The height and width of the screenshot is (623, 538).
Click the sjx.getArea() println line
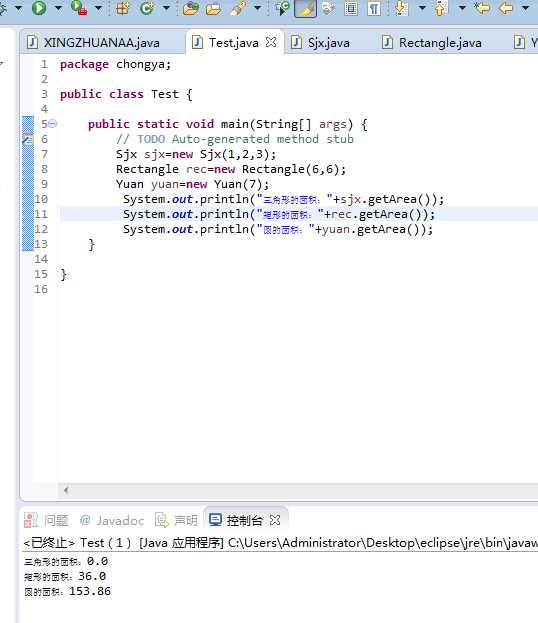(283, 199)
